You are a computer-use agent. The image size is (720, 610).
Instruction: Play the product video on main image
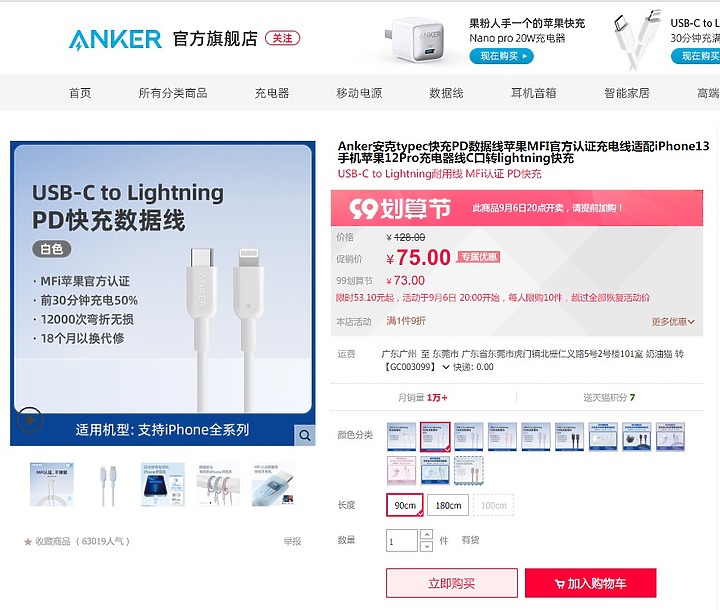[29, 420]
